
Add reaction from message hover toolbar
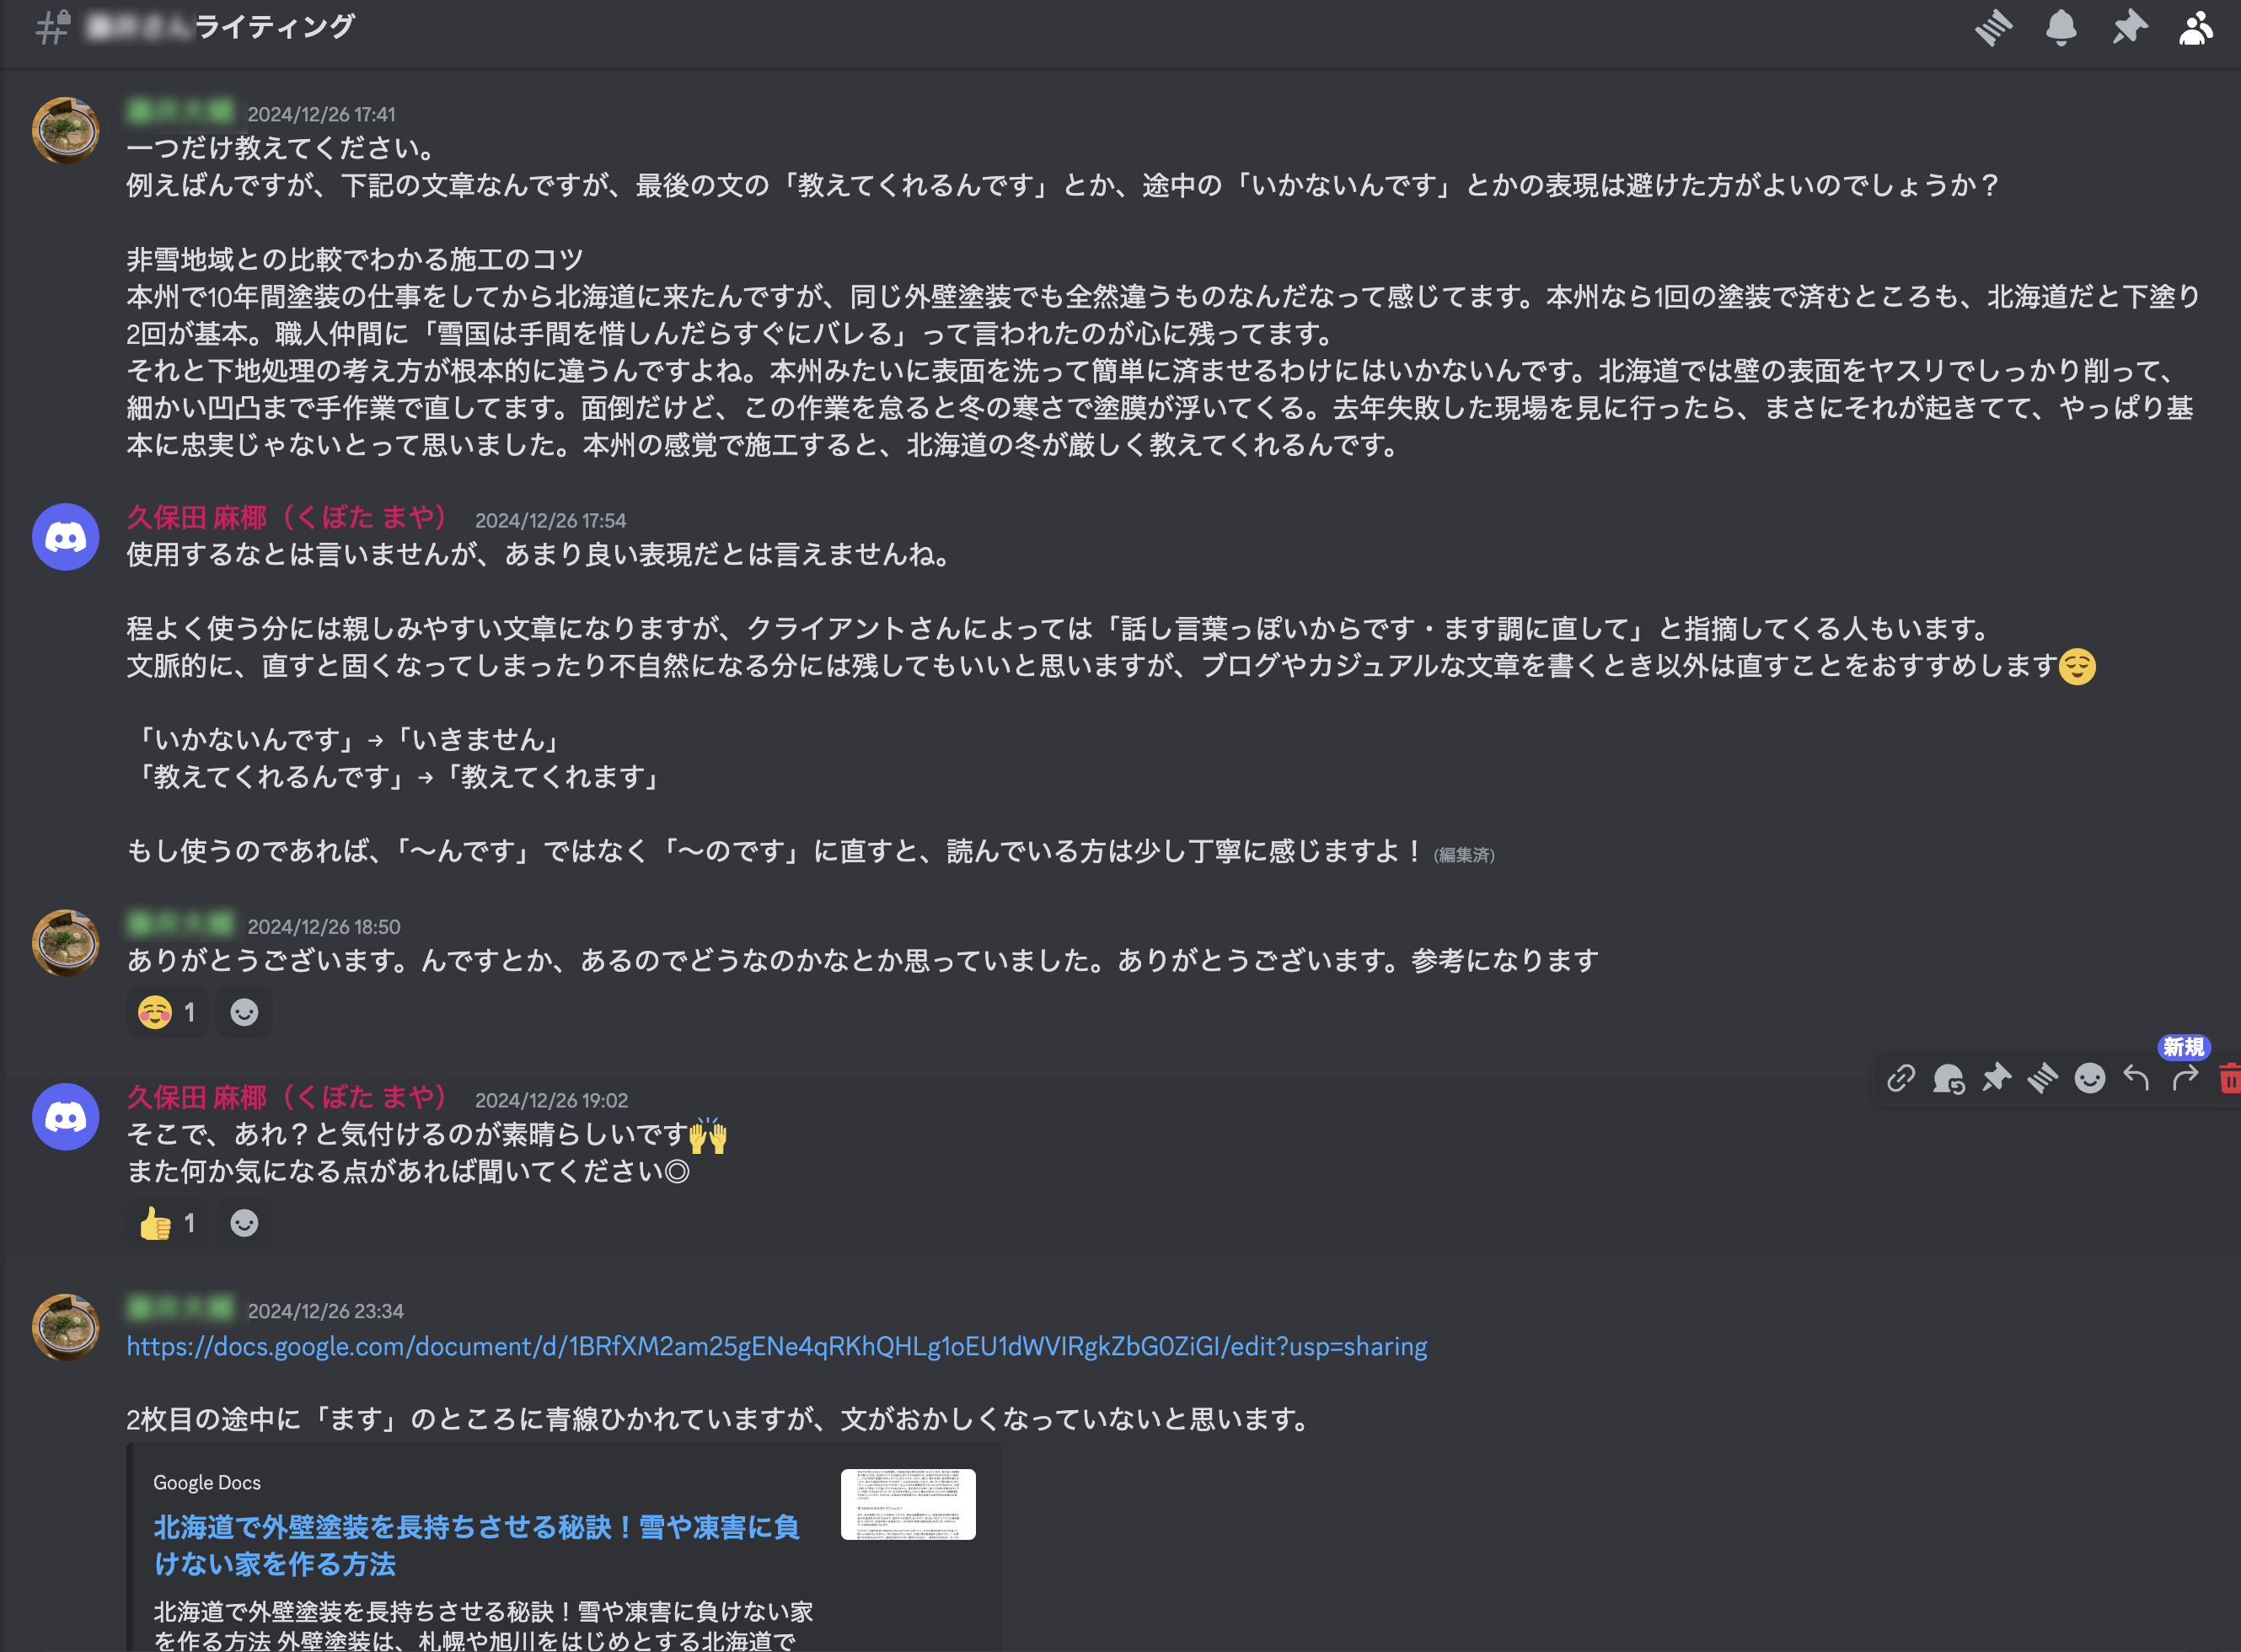[x=2090, y=1078]
